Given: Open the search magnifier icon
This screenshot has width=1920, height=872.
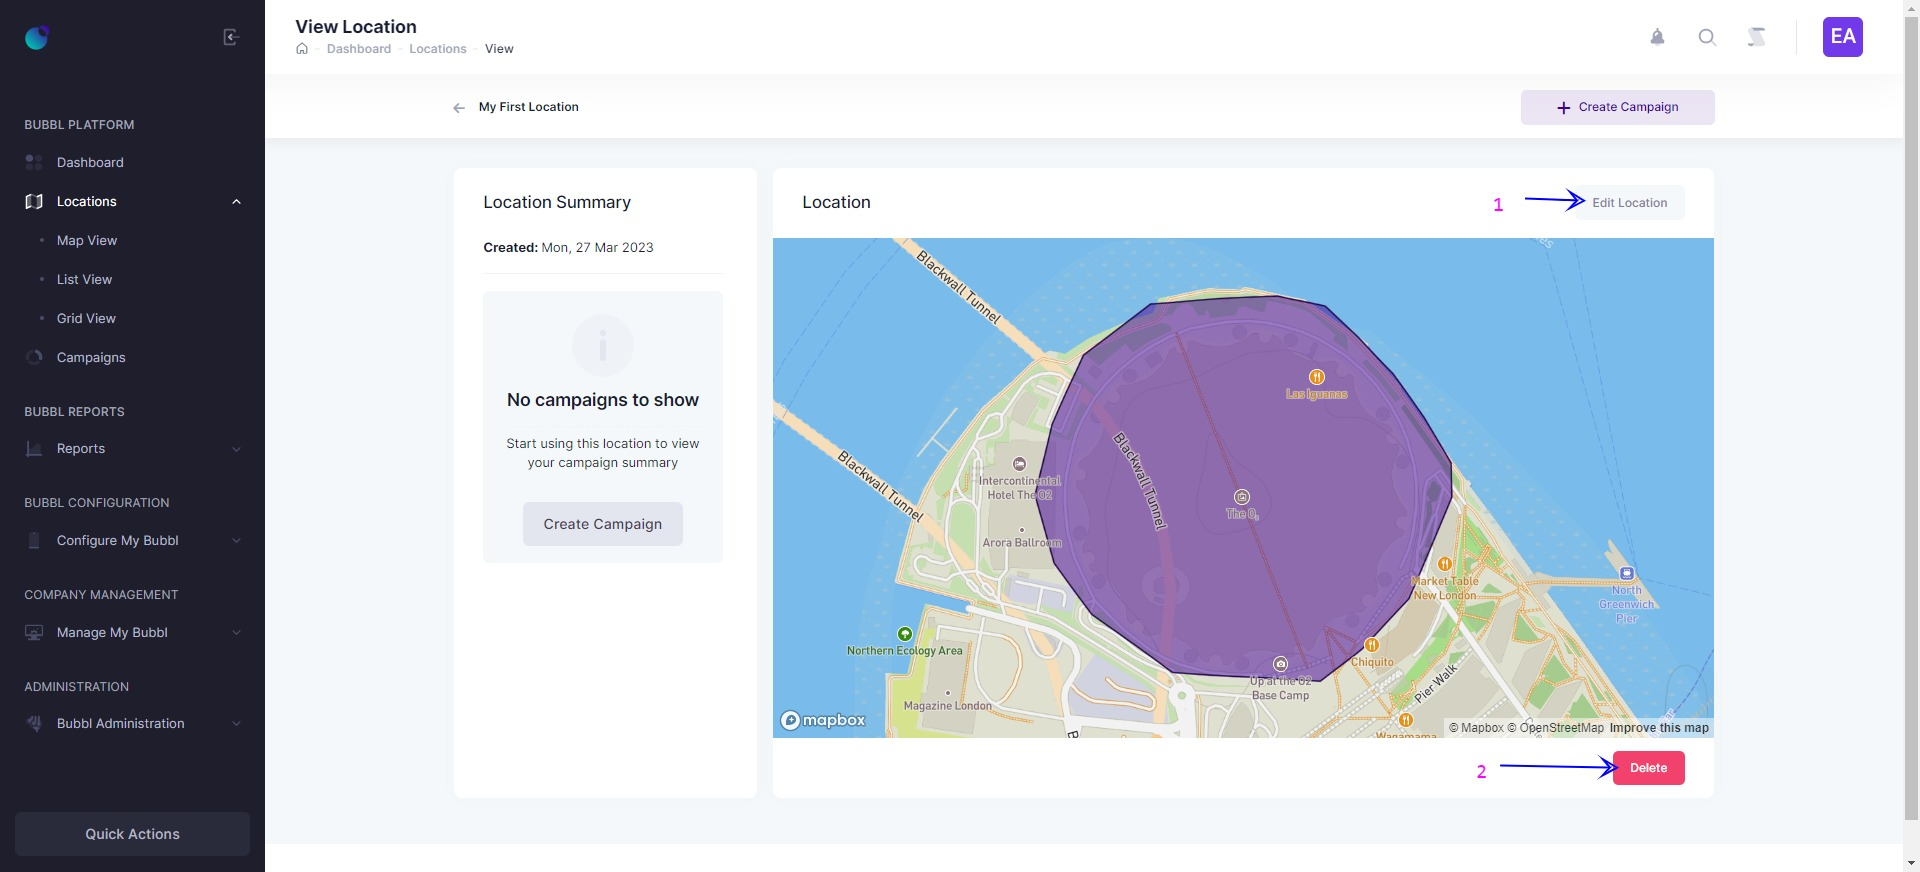Looking at the screenshot, I should click(x=1707, y=37).
